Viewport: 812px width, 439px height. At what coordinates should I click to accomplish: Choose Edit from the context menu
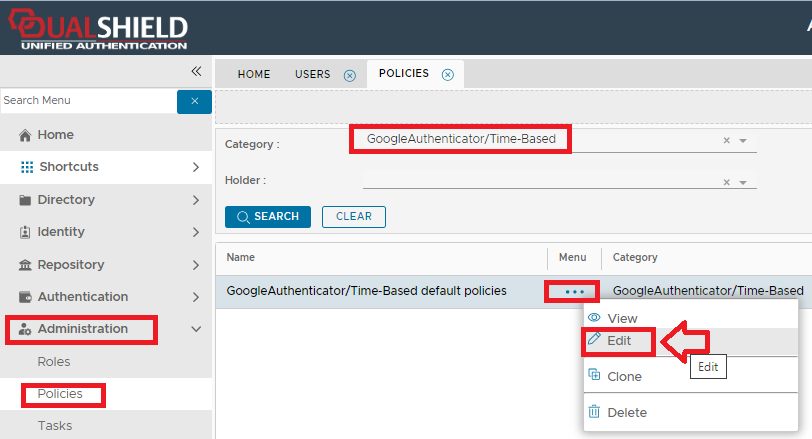(x=619, y=341)
